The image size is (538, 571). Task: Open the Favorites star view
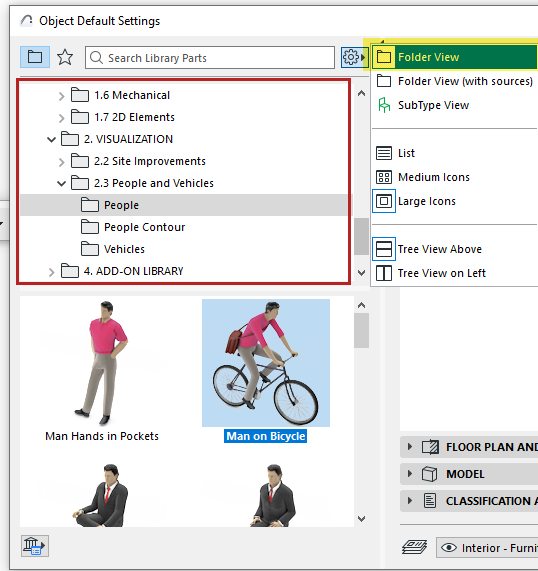click(65, 57)
